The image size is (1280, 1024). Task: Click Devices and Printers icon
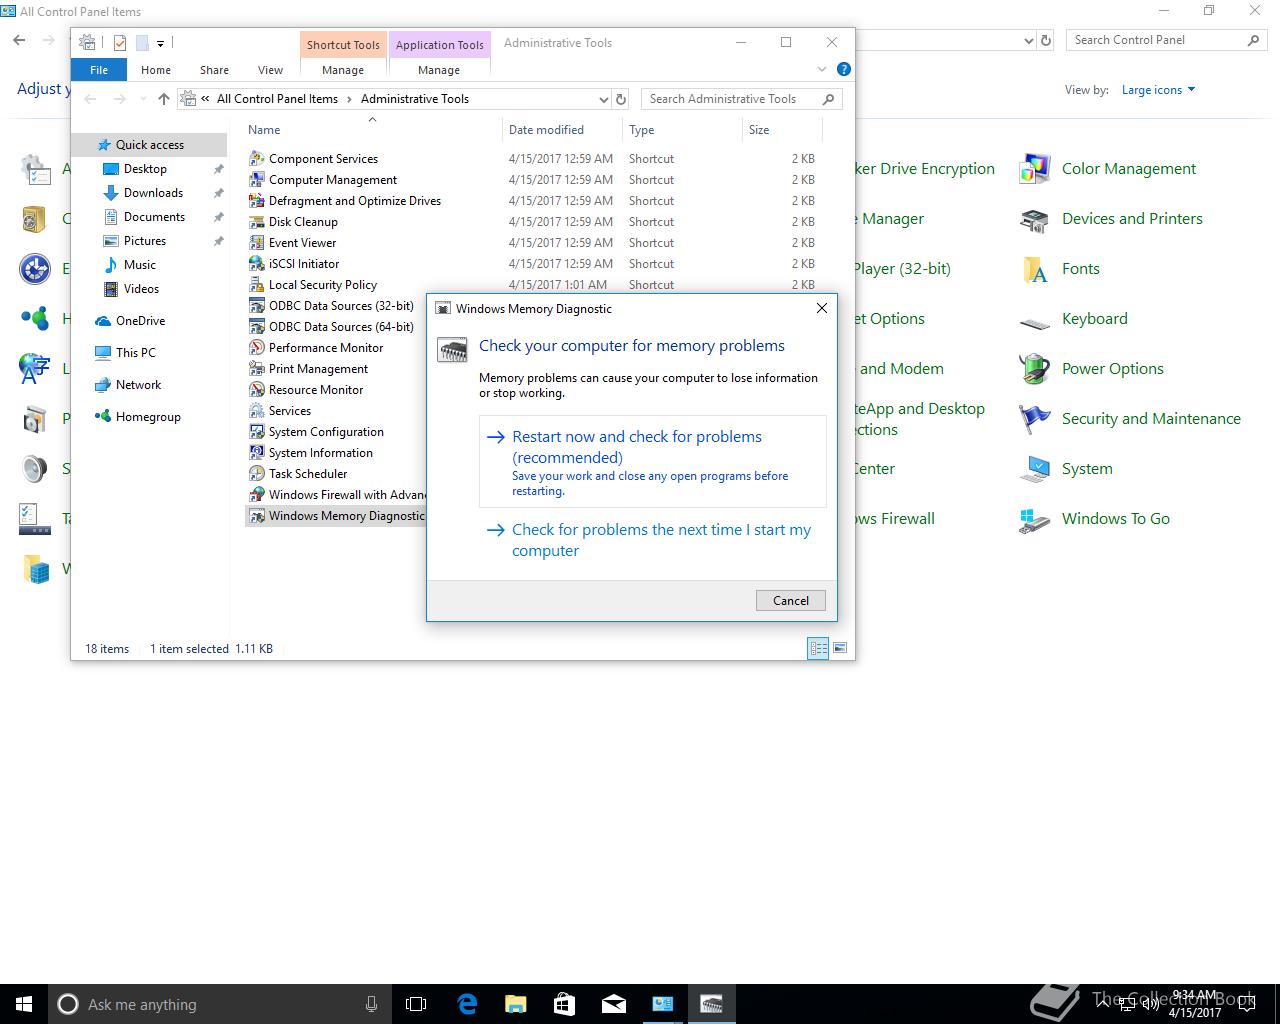(1034, 219)
